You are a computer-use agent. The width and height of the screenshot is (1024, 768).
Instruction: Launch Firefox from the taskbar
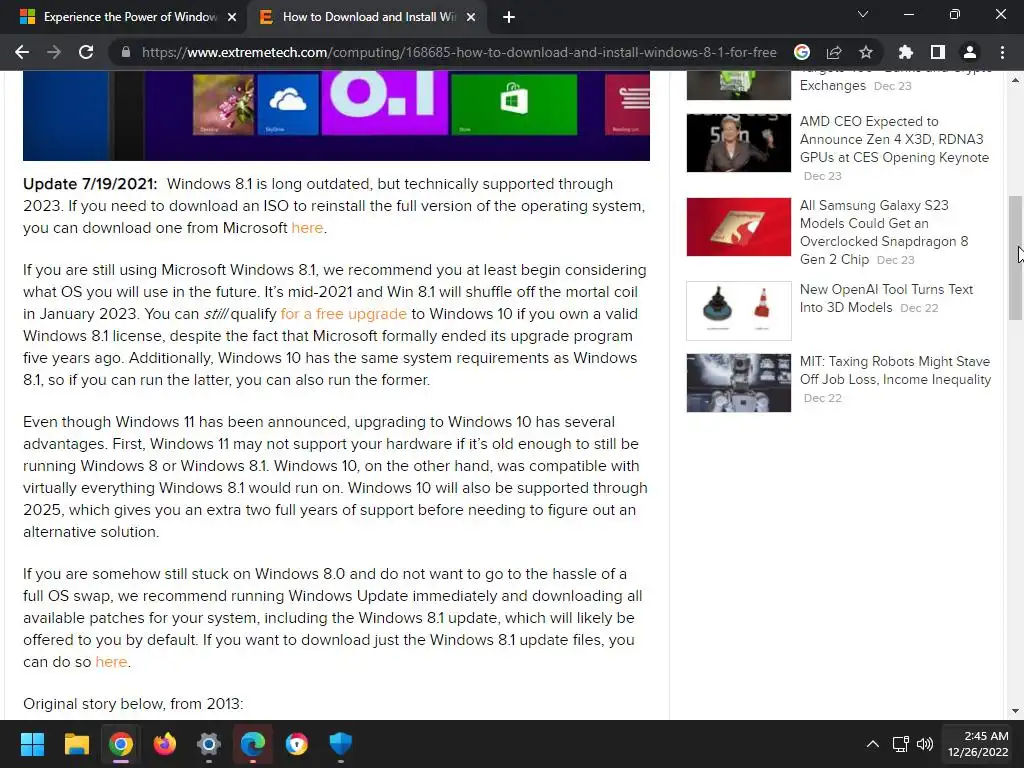(165, 744)
